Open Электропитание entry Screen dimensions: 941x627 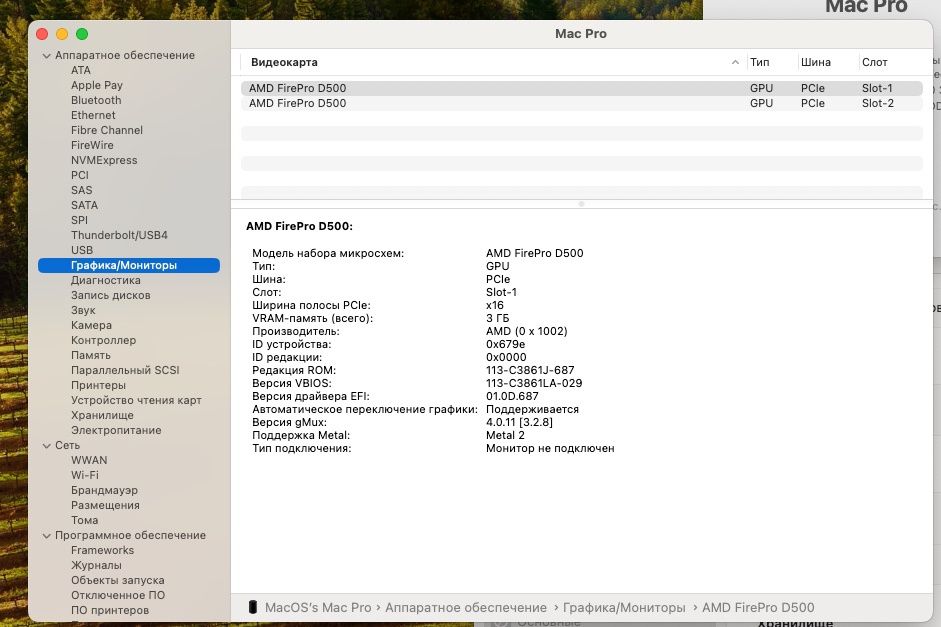pyautogui.click(x=116, y=430)
